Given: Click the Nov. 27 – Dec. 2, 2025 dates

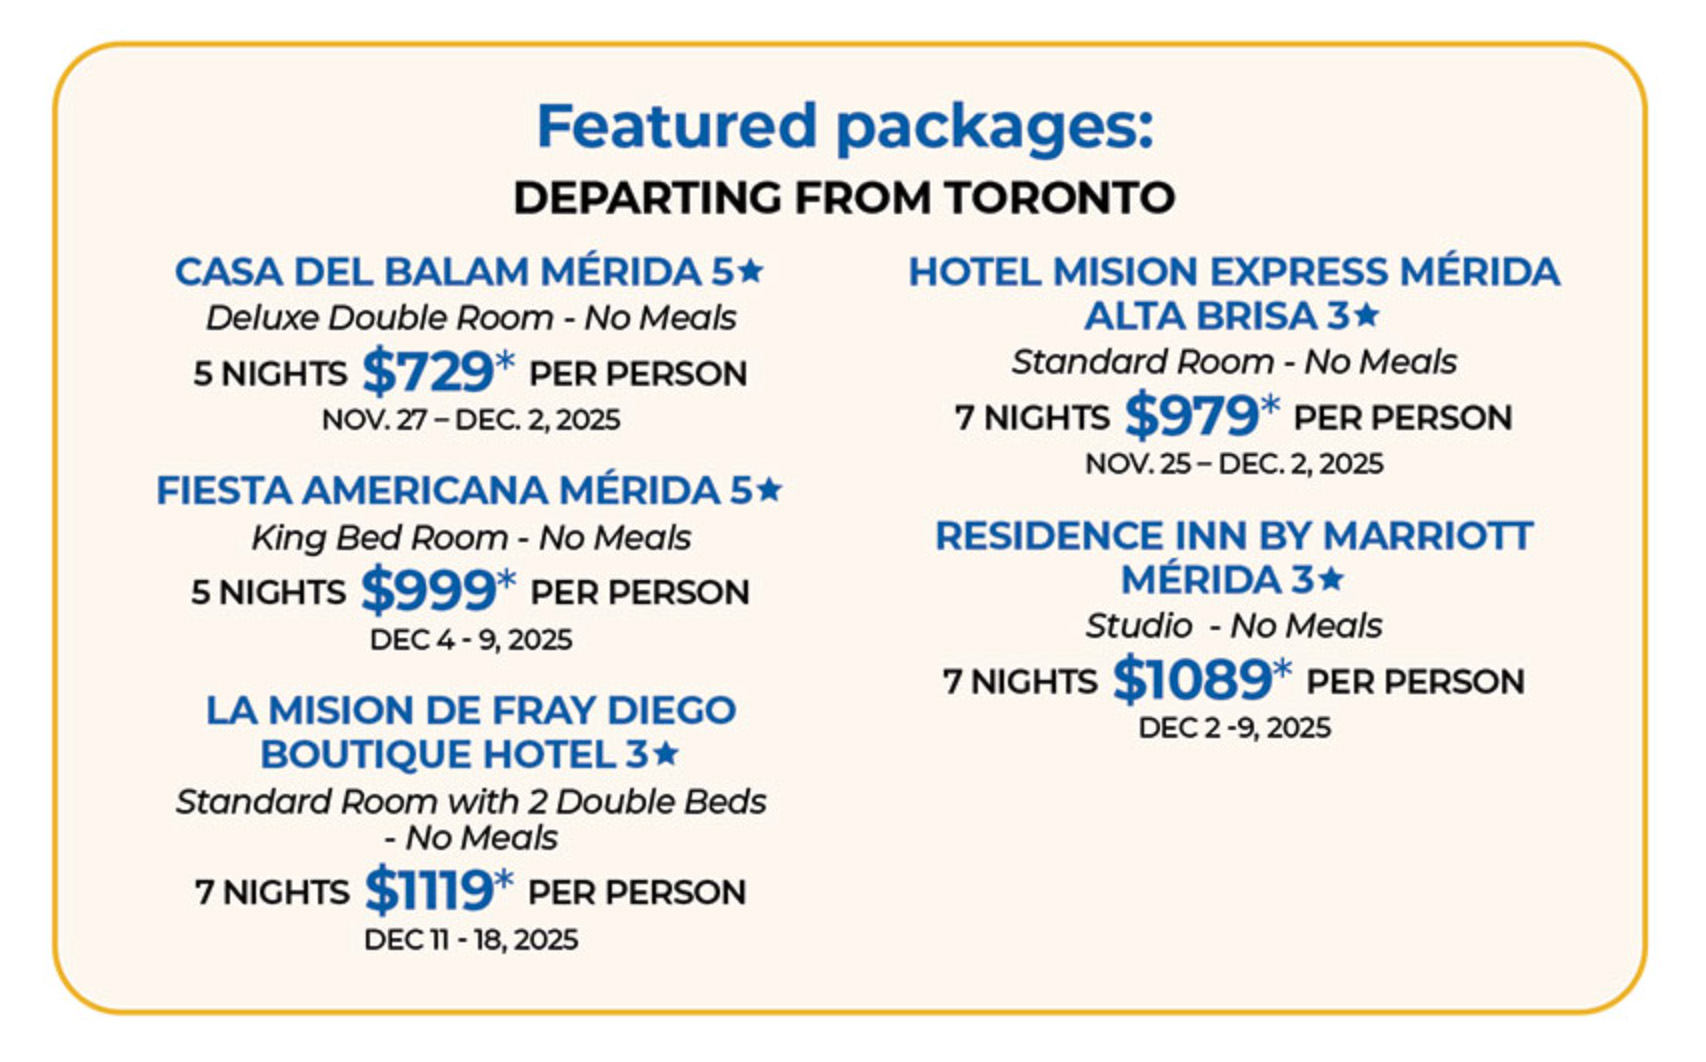Looking at the screenshot, I should (x=470, y=419).
